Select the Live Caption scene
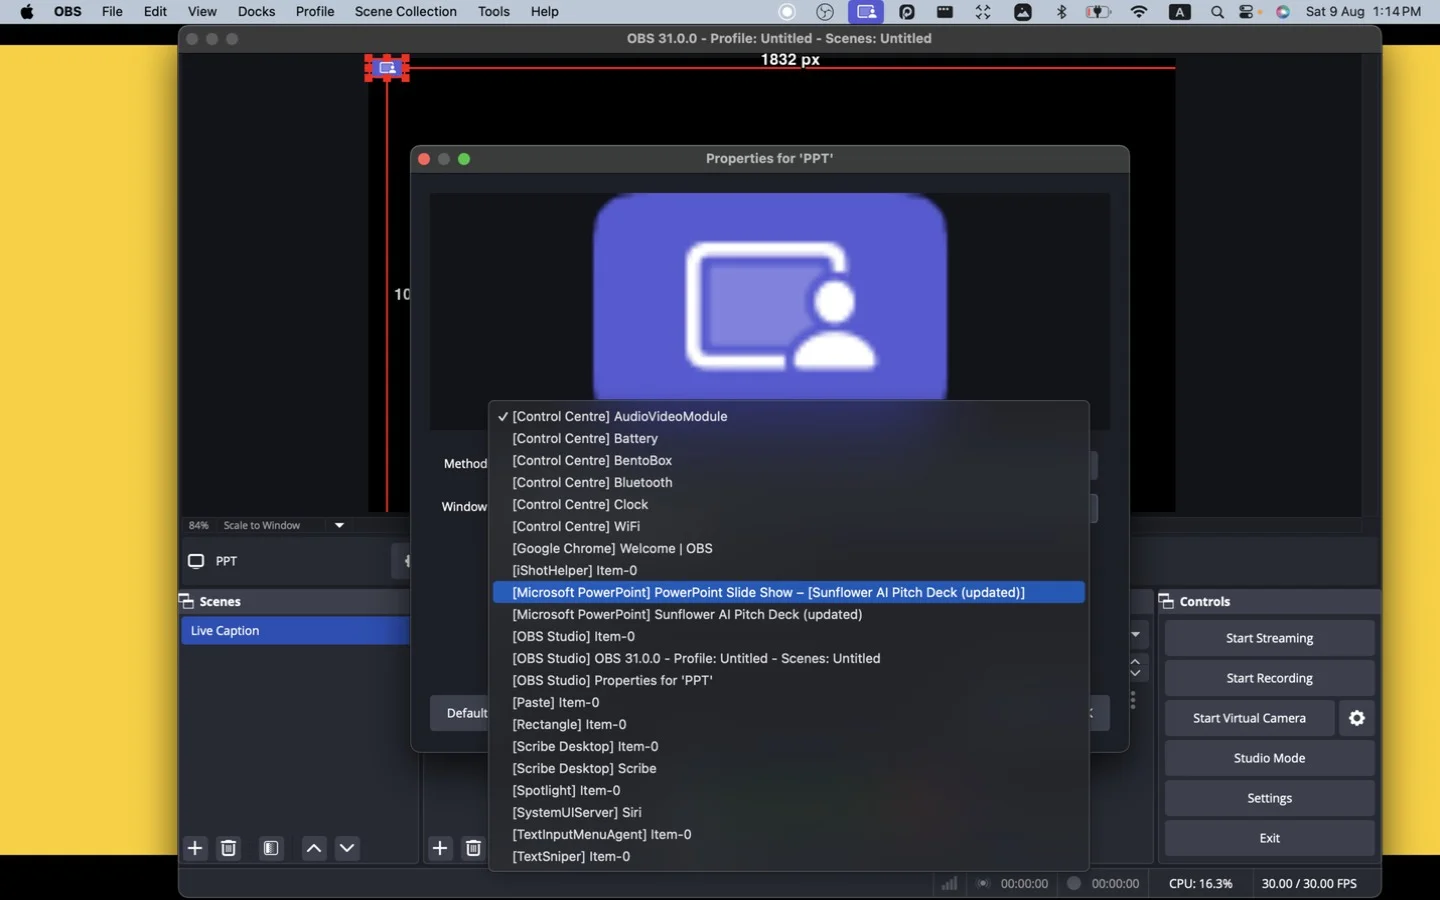This screenshot has height=900, width=1440. (x=295, y=630)
